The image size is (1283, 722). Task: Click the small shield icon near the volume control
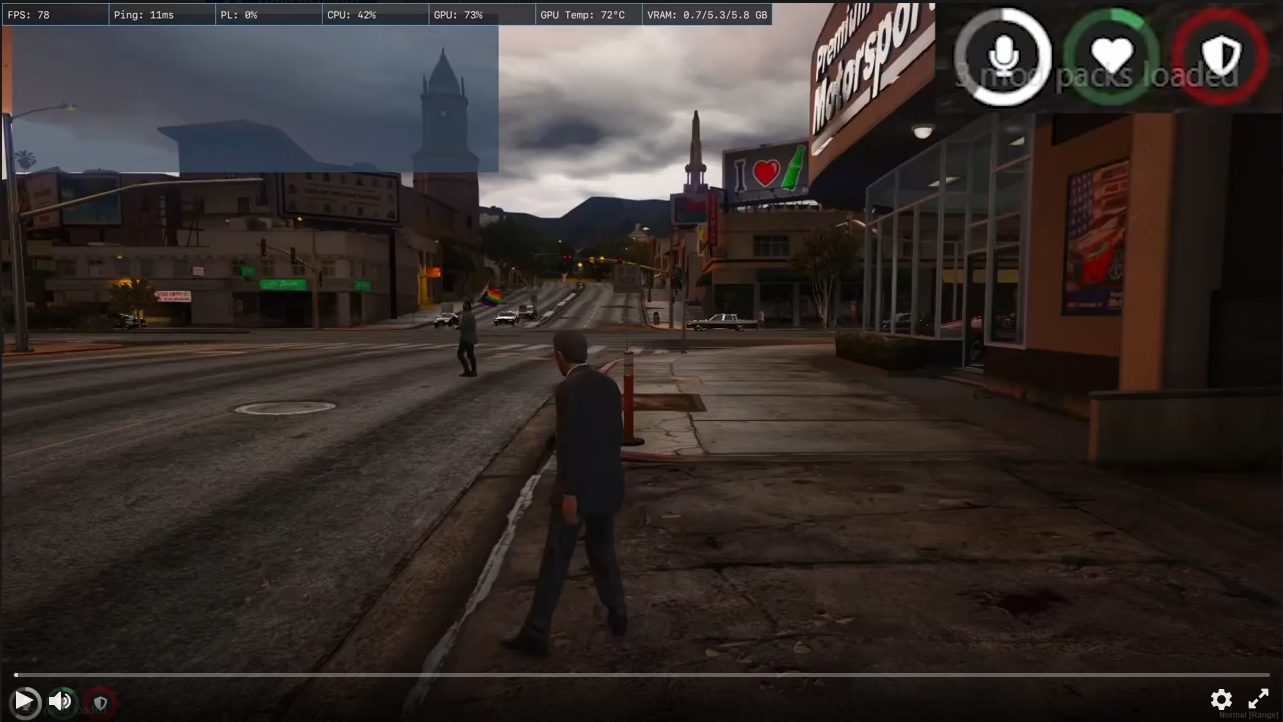[100, 703]
